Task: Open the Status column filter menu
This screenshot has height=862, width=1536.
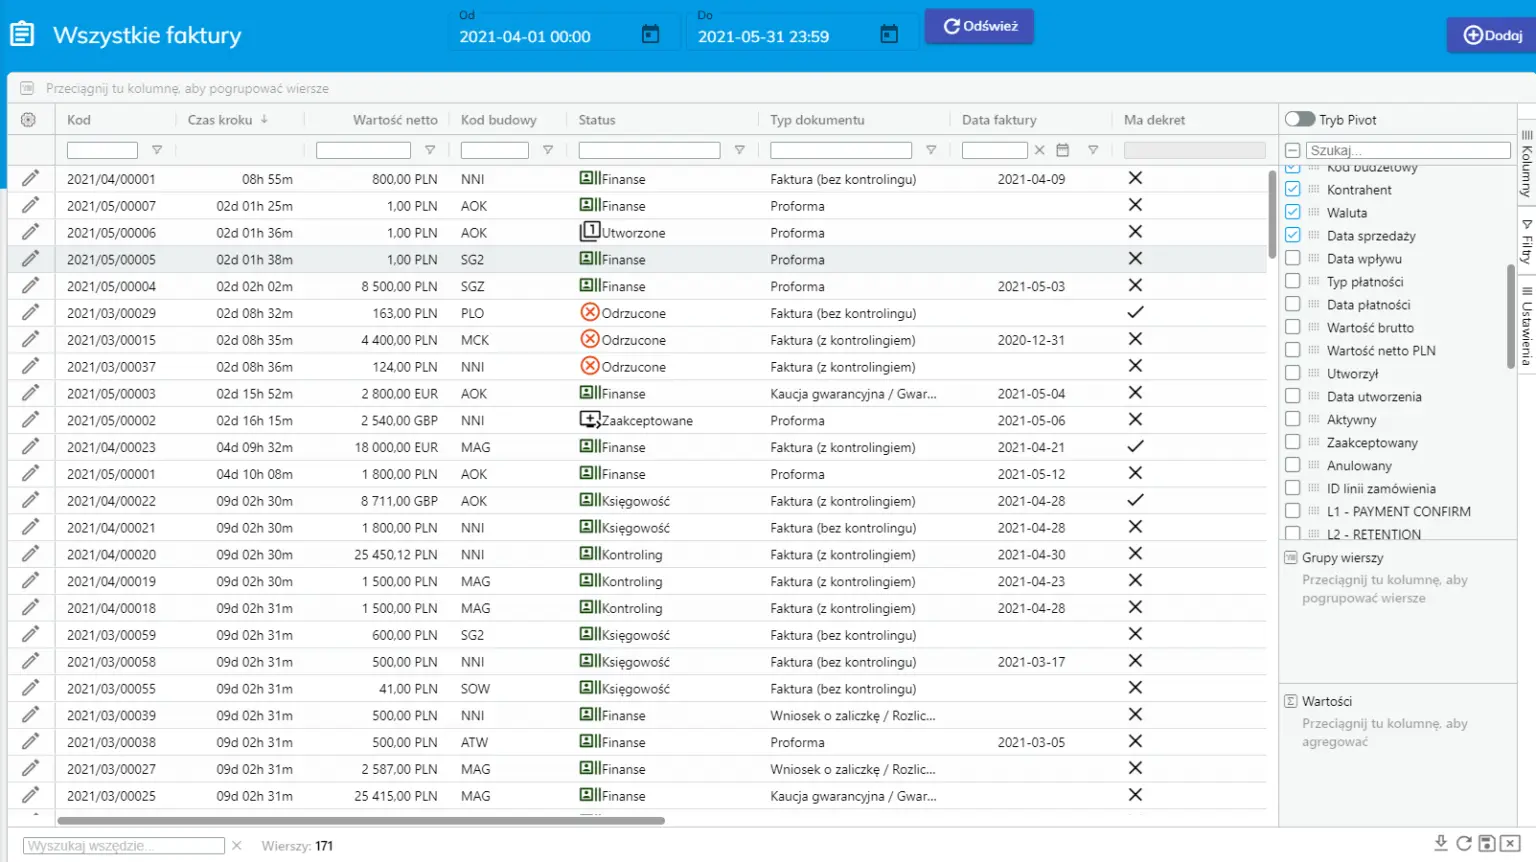Action: pos(739,150)
